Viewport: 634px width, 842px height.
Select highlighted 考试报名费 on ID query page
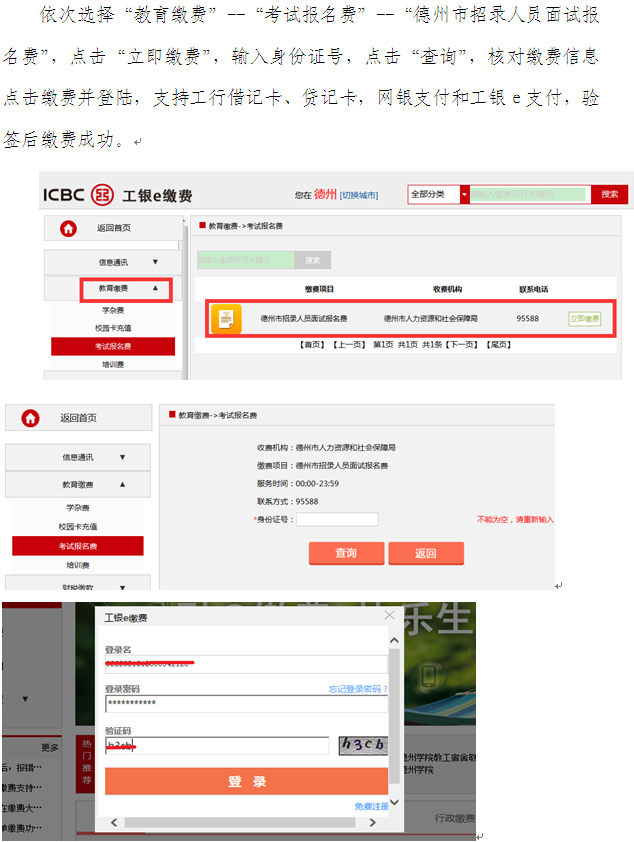tap(78, 546)
